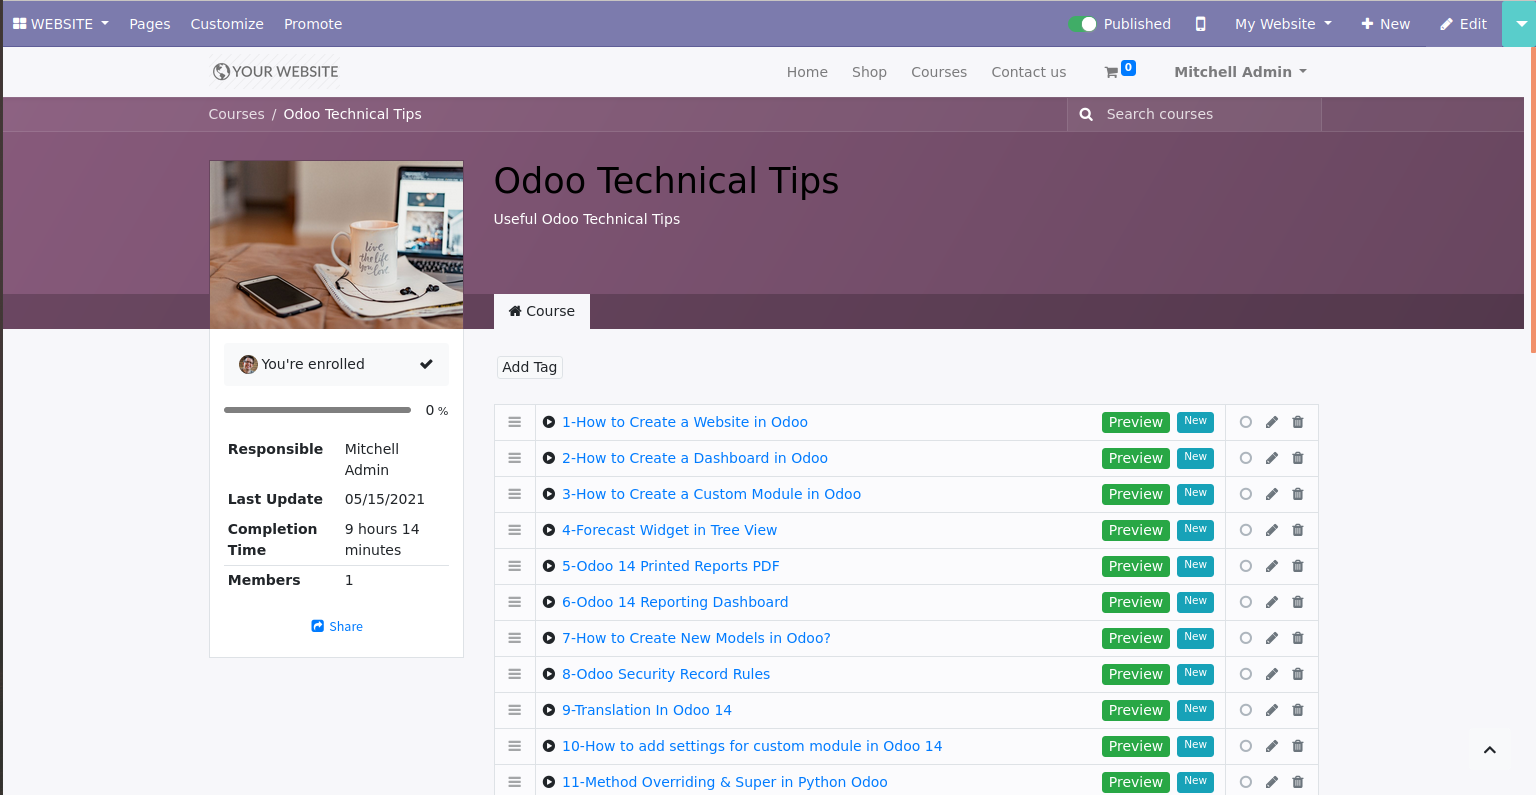Open the shopping cart icon
Viewport: 1536px width, 795px height.
(x=1111, y=72)
